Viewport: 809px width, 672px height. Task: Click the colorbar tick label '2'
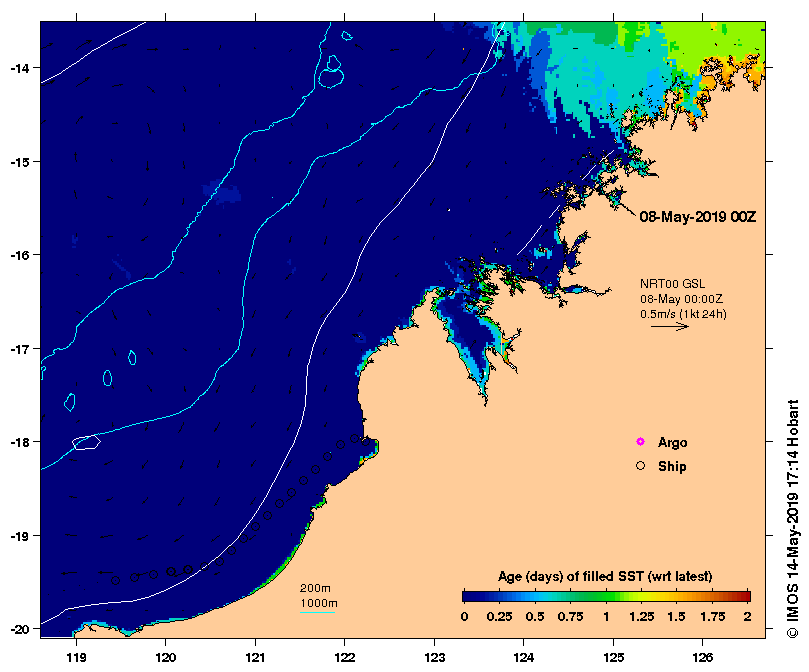coord(747,616)
